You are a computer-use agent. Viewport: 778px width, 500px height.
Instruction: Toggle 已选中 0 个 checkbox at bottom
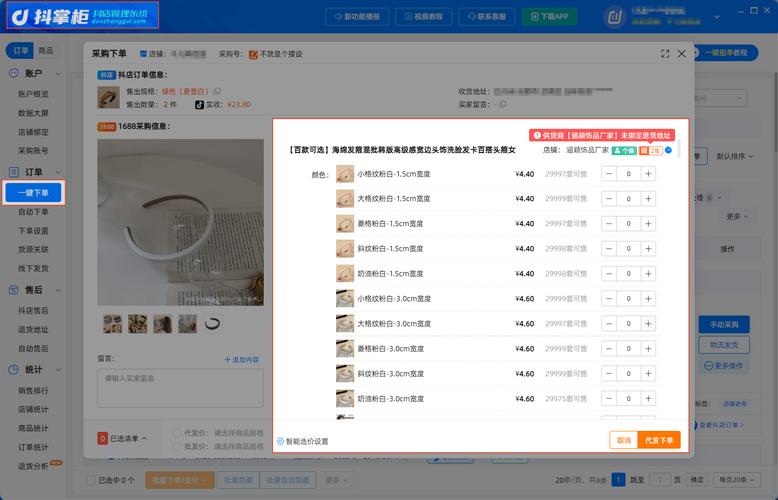pyautogui.click(x=91, y=480)
